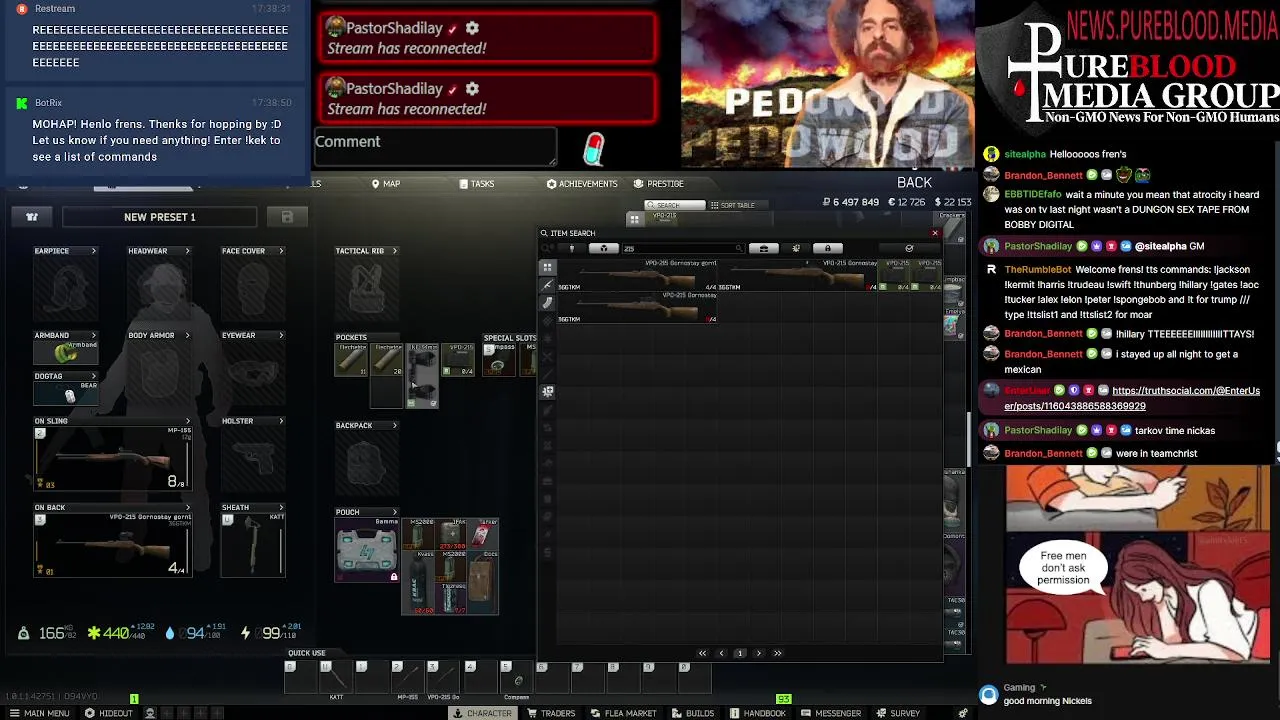The image size is (1280, 720).
Task: Open the Hideout screen
Action: [x=109, y=713]
